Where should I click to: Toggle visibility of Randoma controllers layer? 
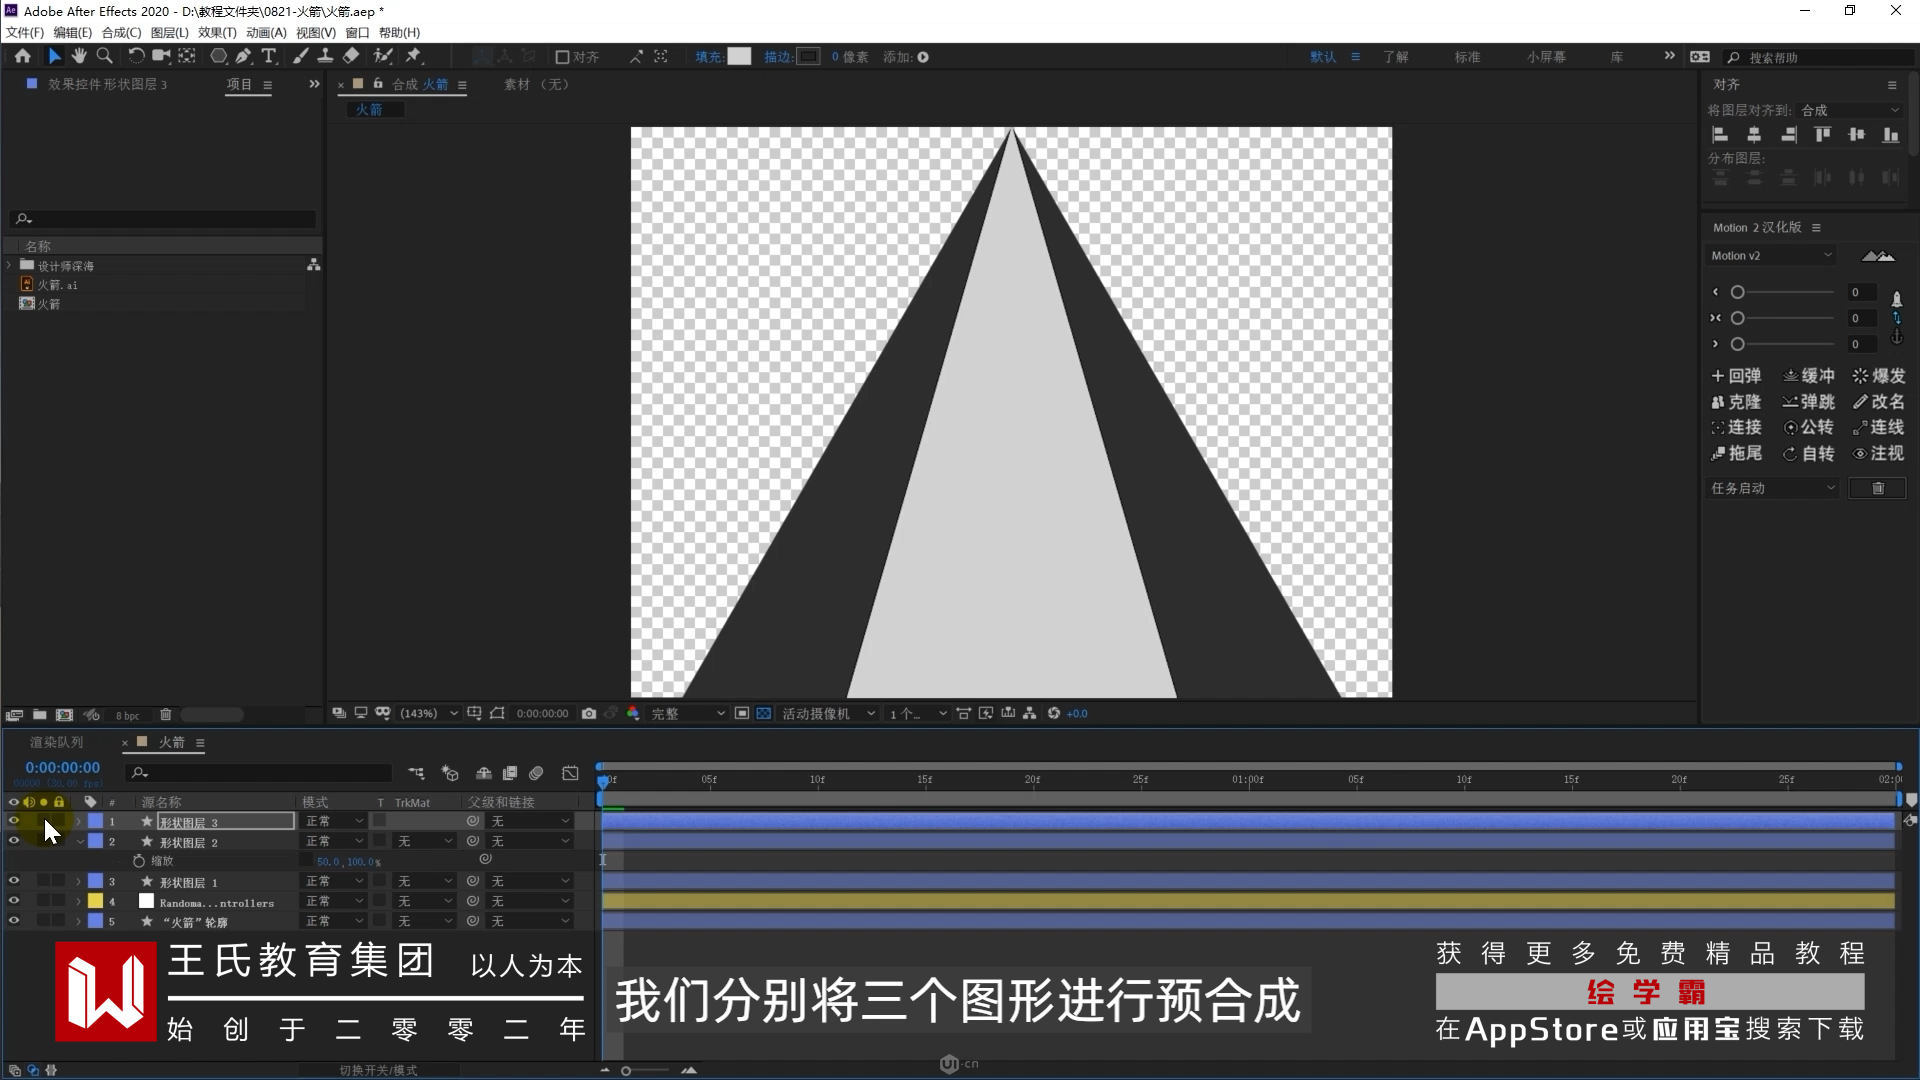13,901
